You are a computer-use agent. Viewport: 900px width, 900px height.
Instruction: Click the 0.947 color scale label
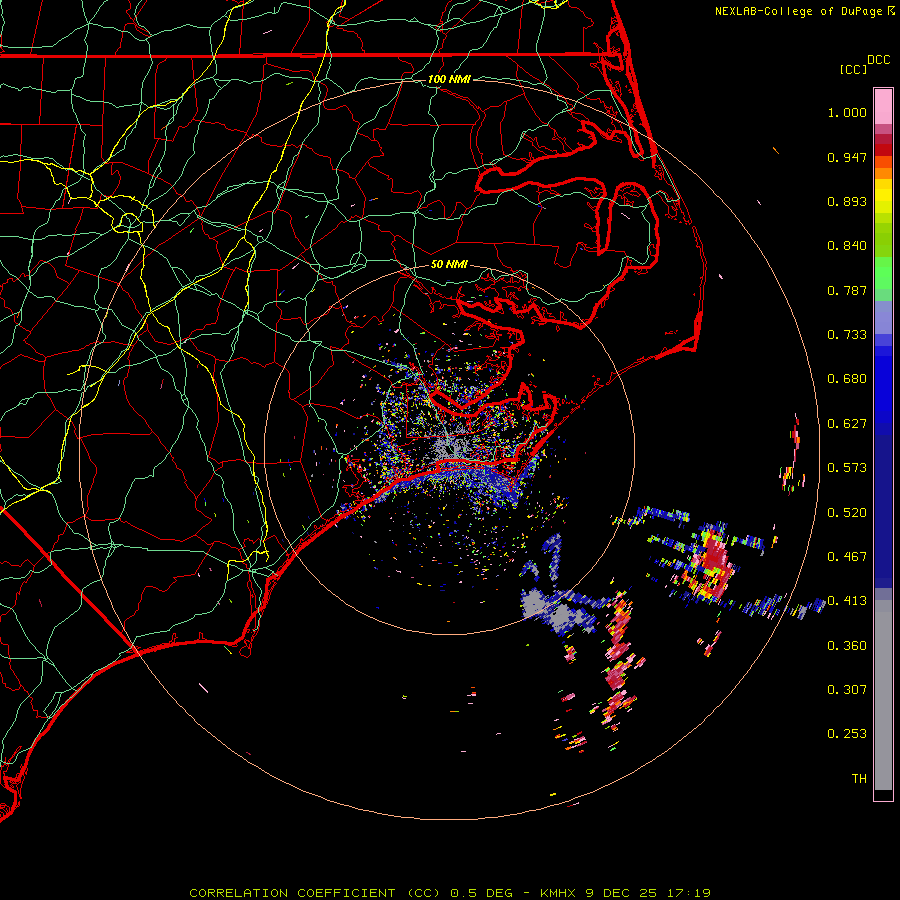pos(847,157)
